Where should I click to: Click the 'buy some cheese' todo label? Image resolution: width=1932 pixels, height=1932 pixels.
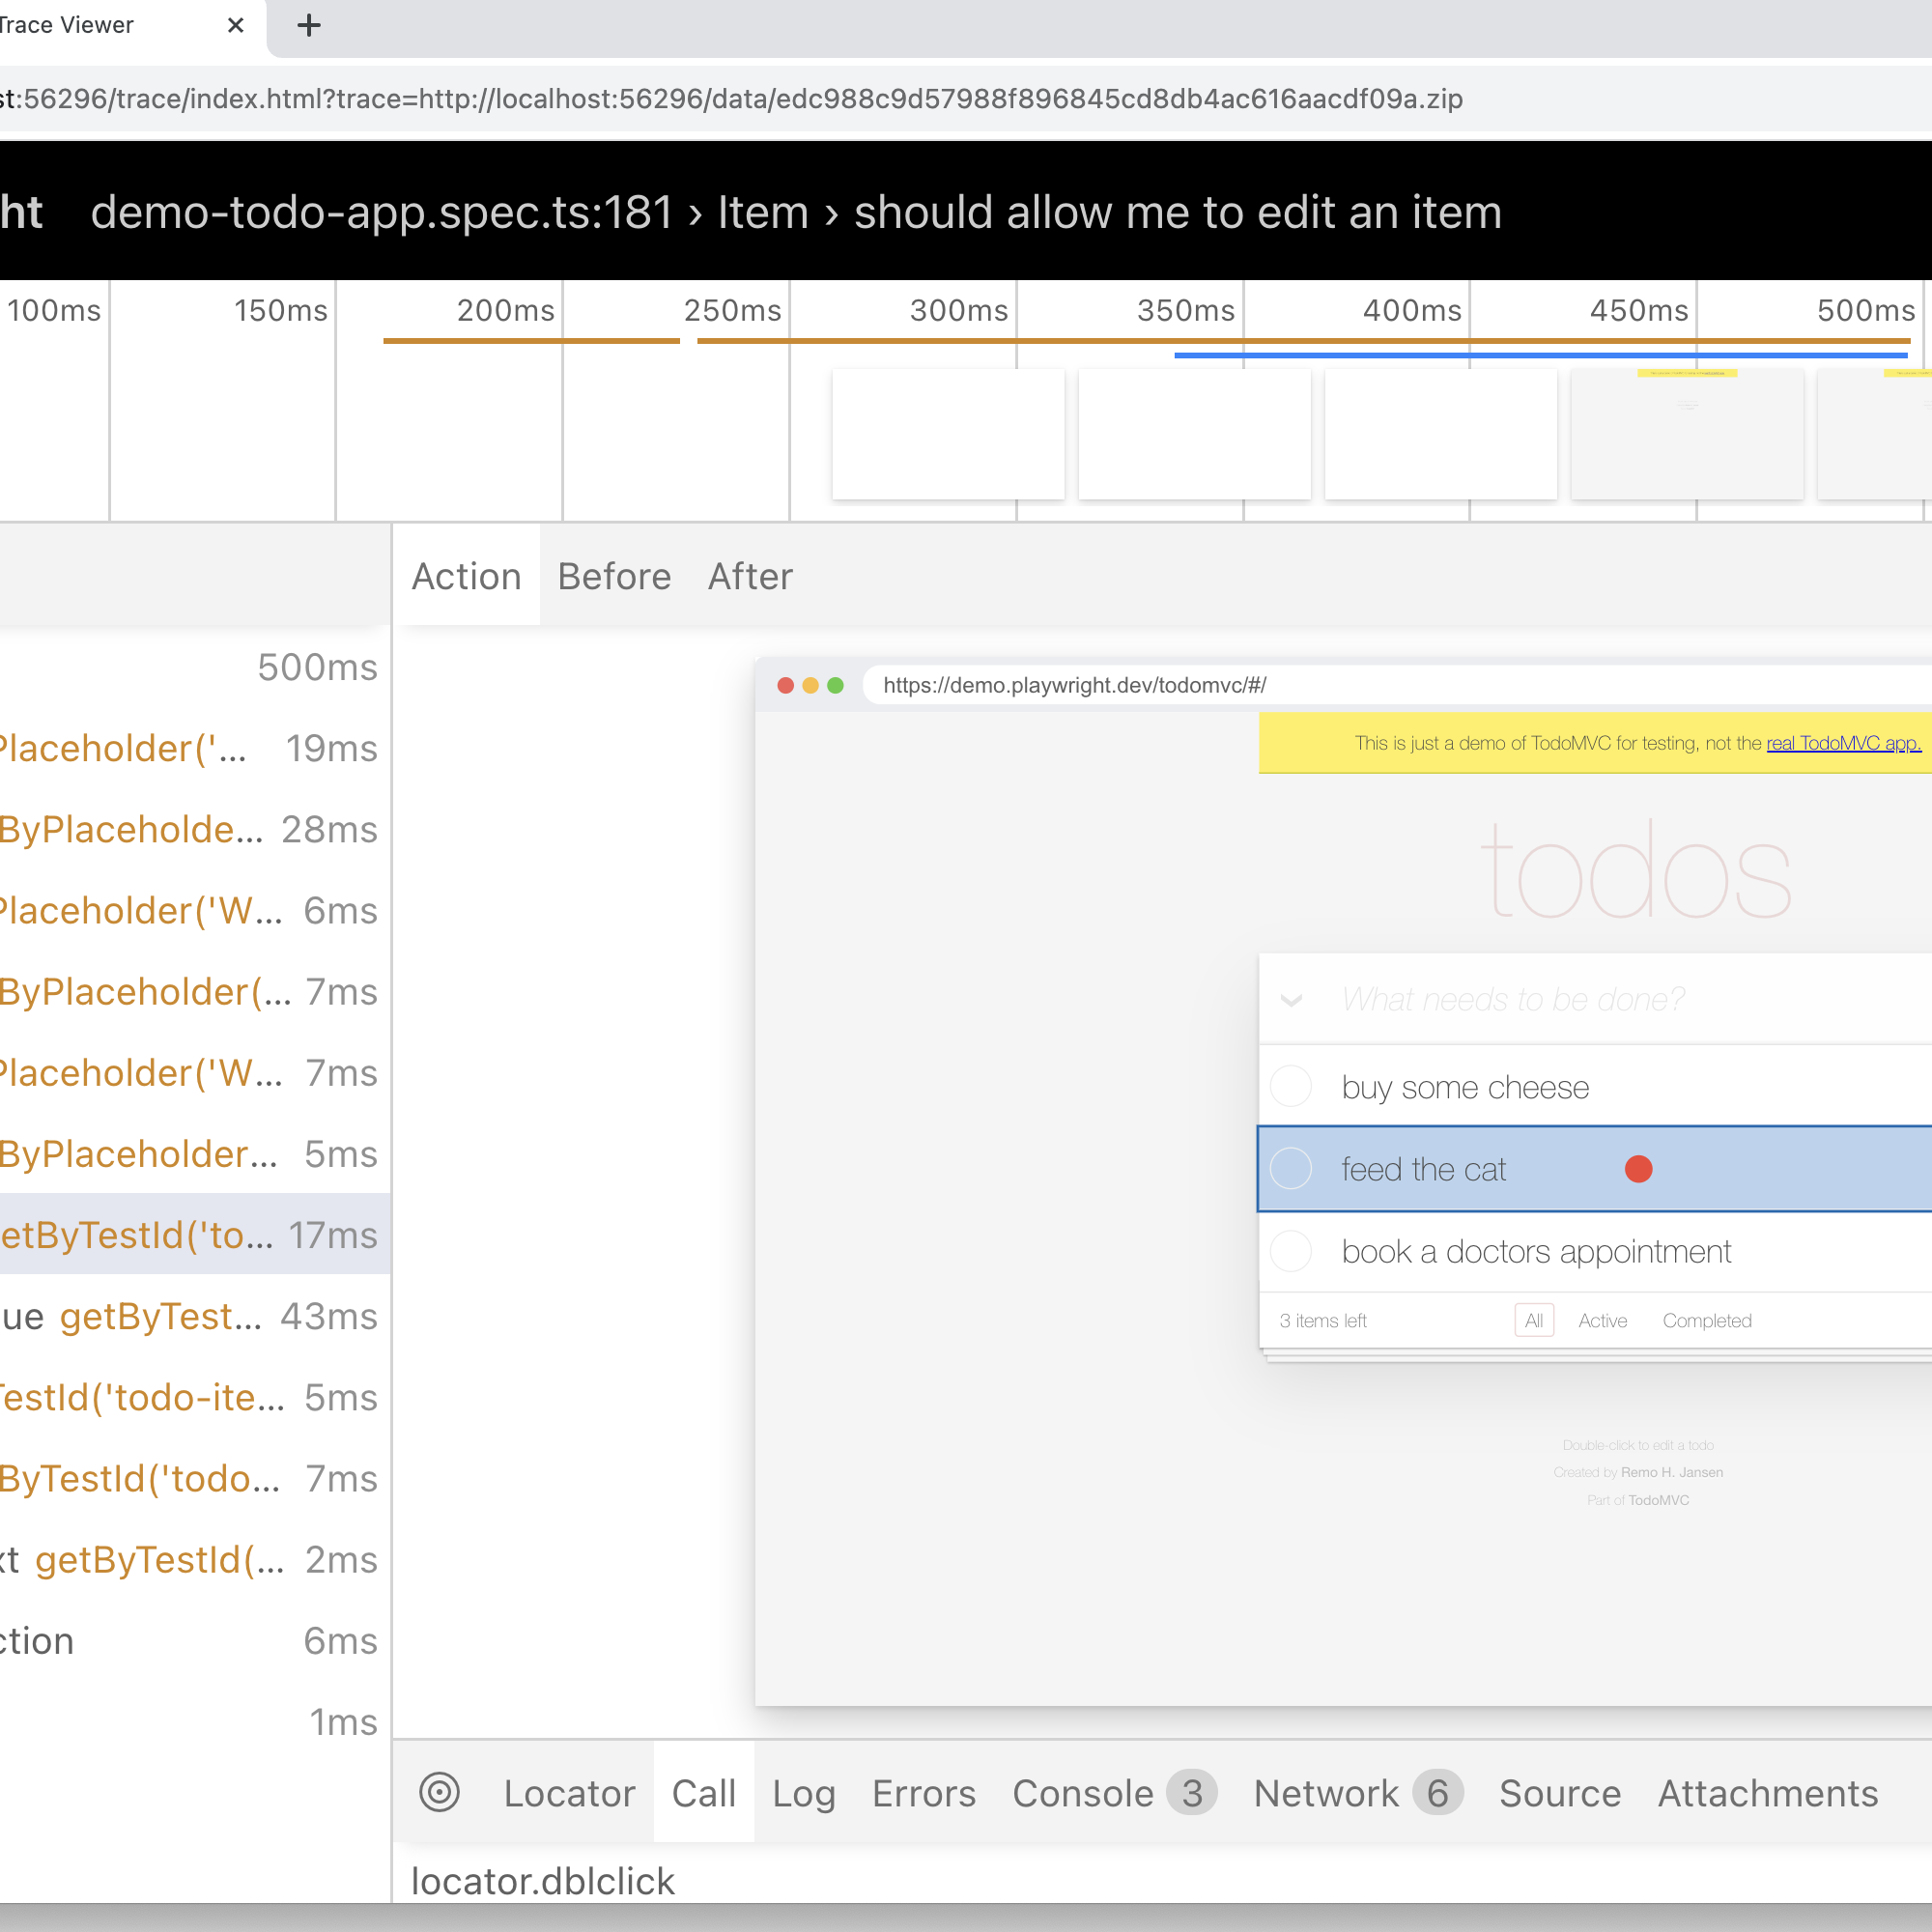1465,1086
